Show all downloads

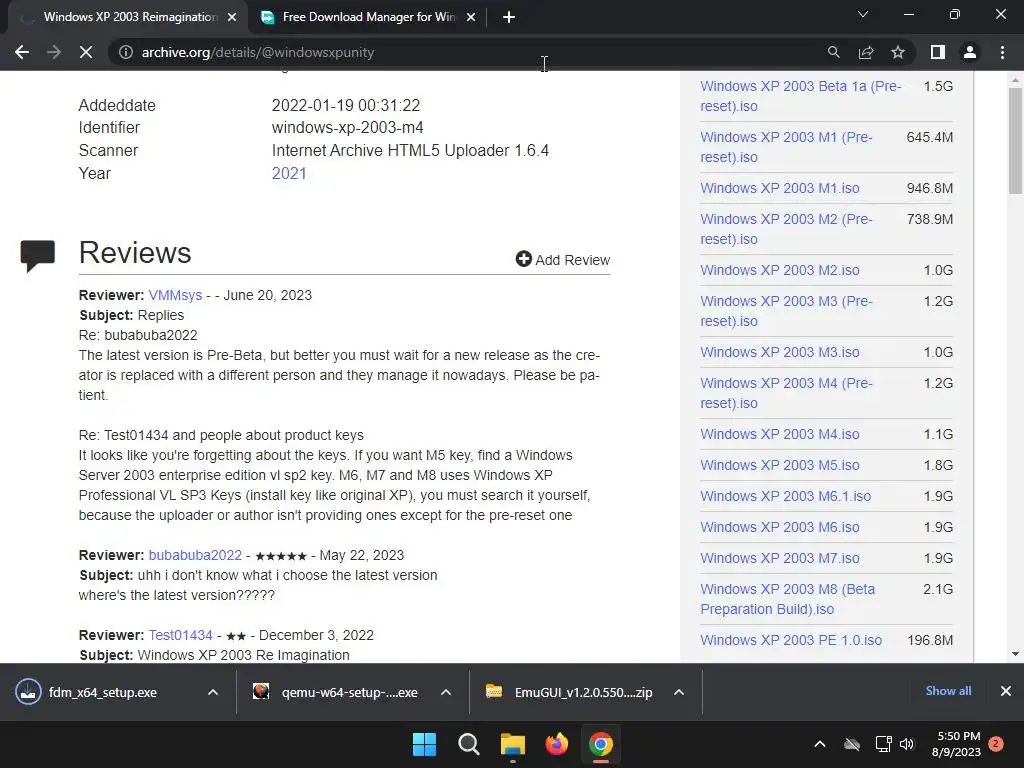point(948,691)
